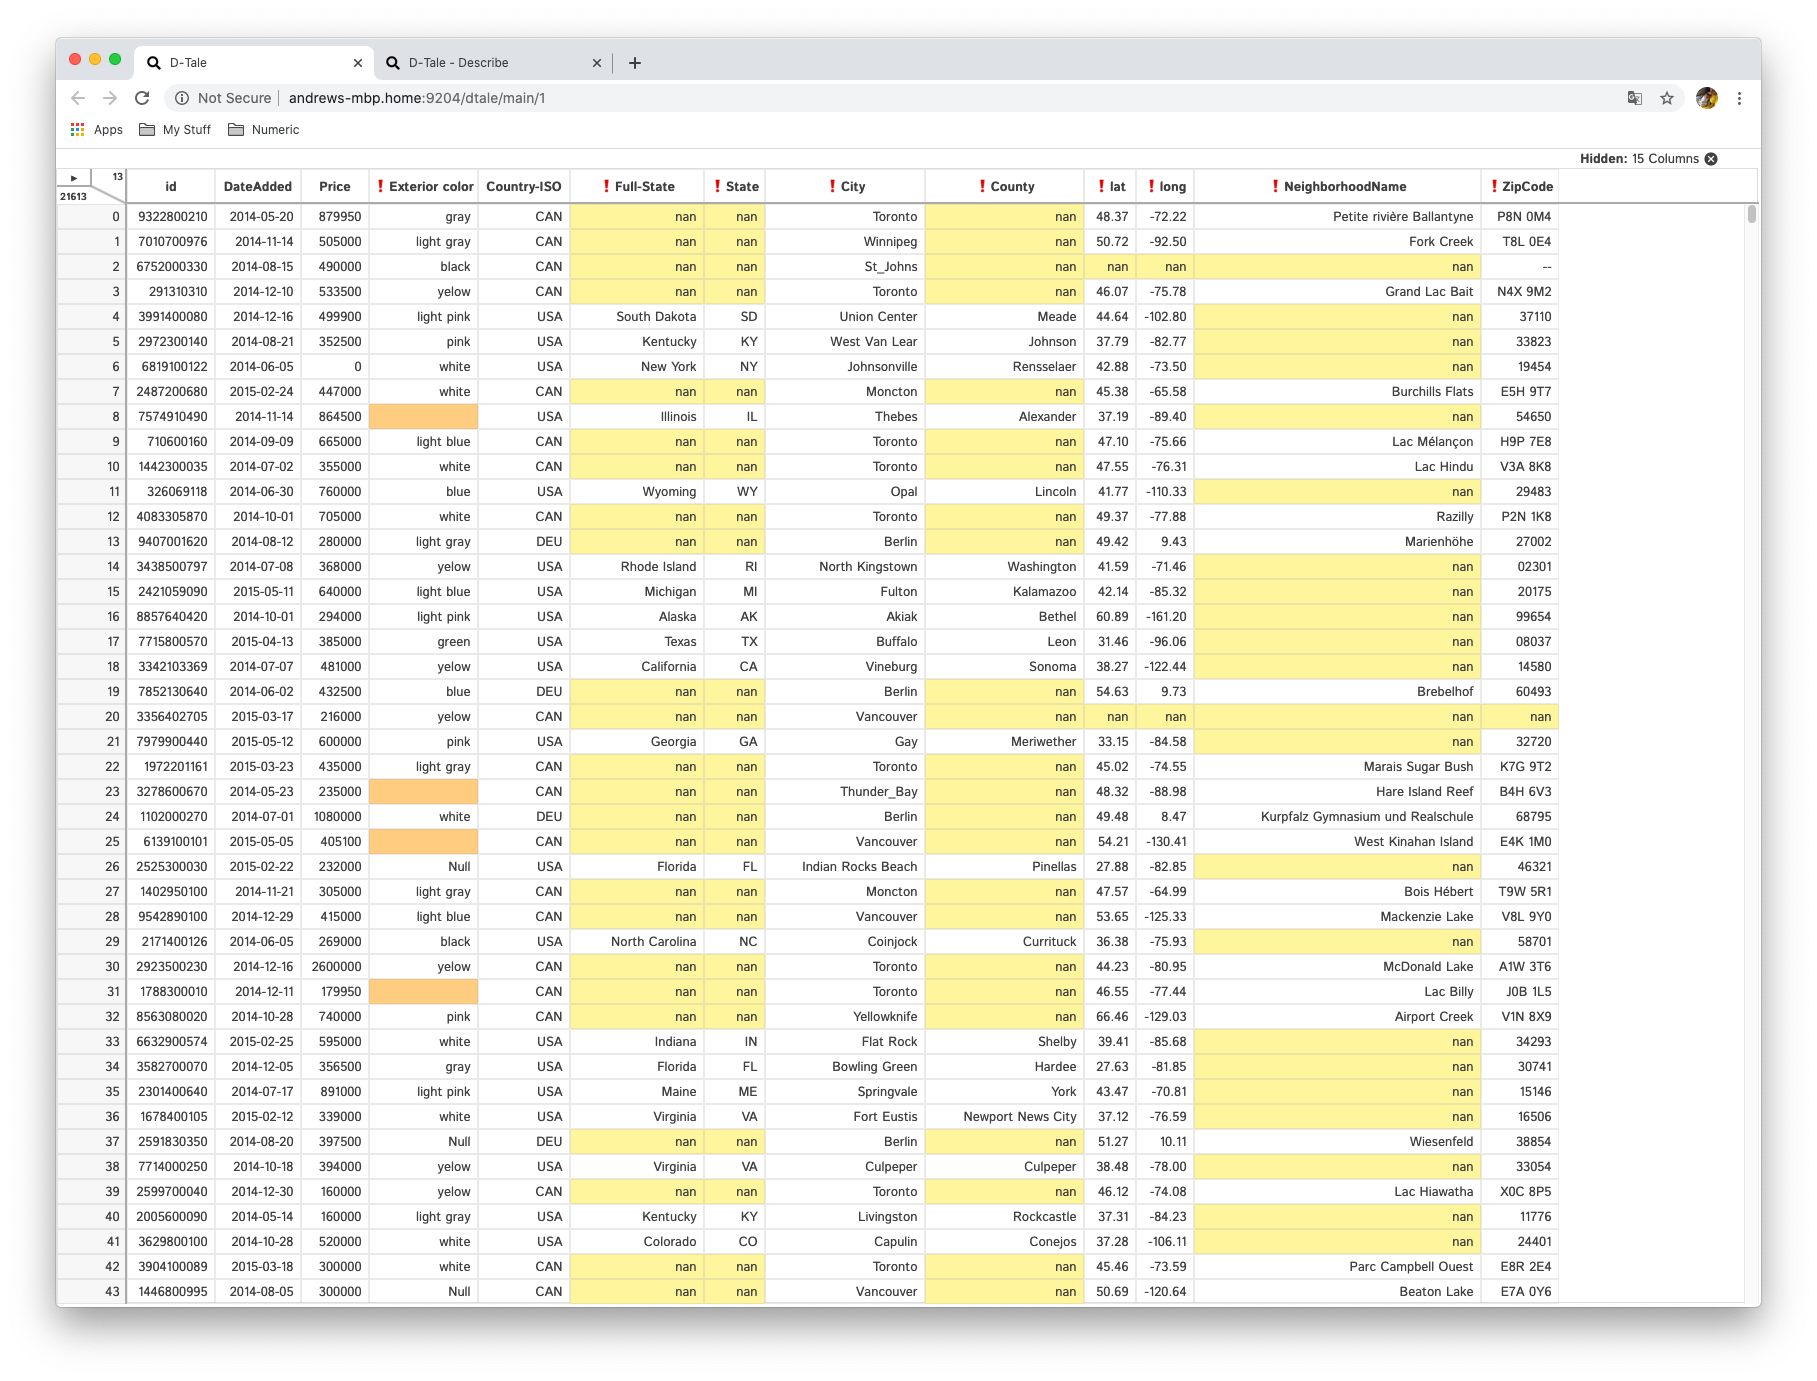Select the Exterior color column header
Viewport: 1817px width, 1381px height.
pos(424,187)
